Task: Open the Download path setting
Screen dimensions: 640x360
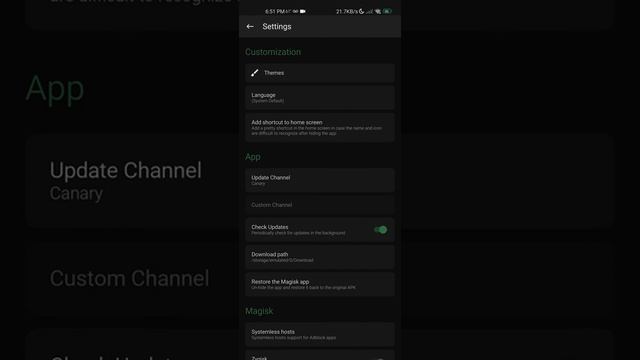Action: pyautogui.click(x=320, y=257)
